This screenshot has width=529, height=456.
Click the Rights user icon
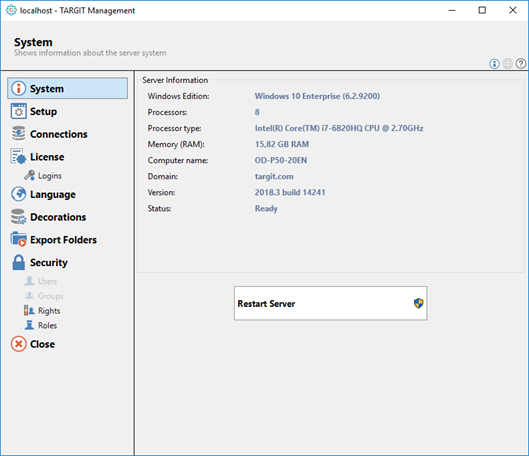point(29,310)
